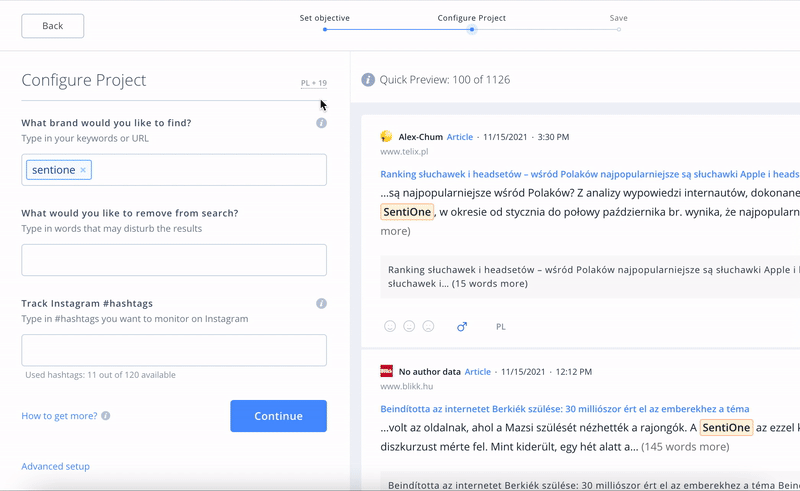The width and height of the screenshot is (800, 491).
Task: Open the Advanced setup link
Action: pyautogui.click(x=56, y=467)
